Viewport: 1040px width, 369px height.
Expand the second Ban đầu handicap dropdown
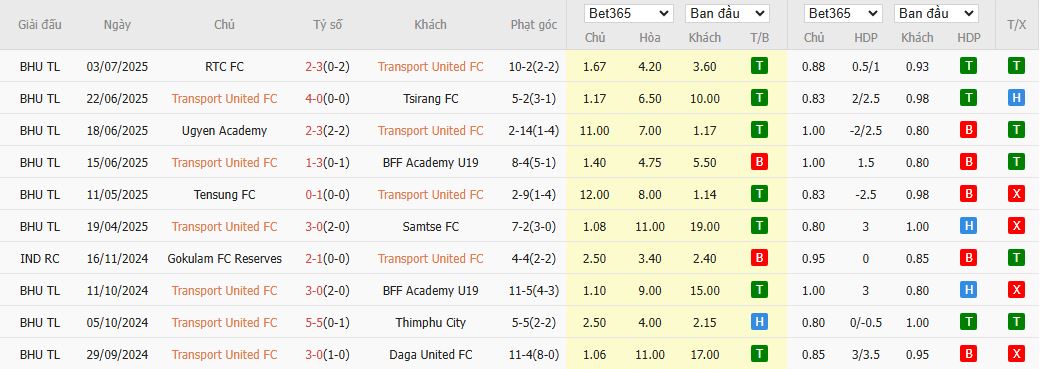(x=936, y=13)
